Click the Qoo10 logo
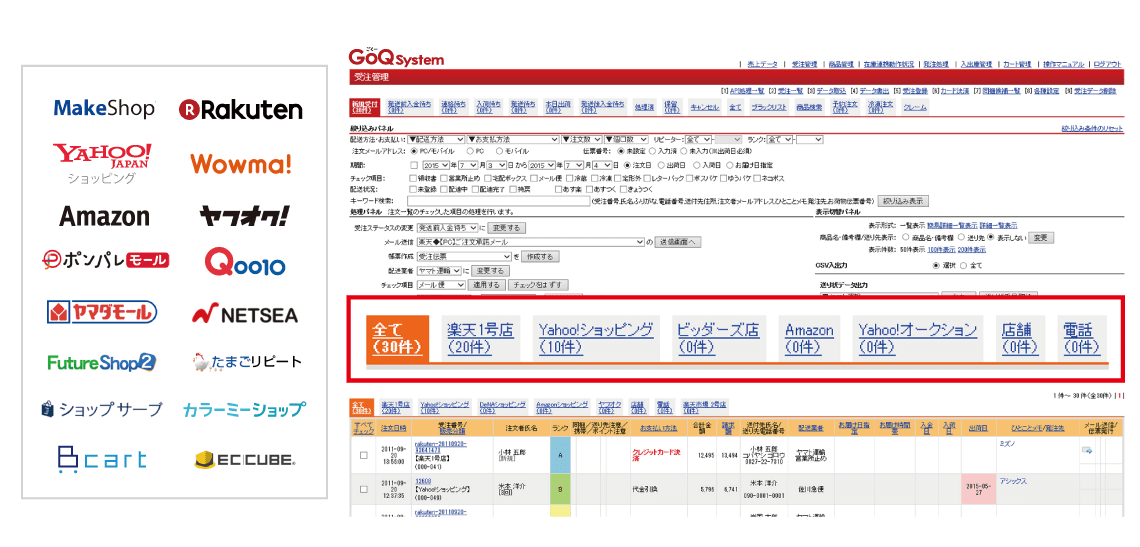This screenshot has height=547, width=1140. pos(245,261)
